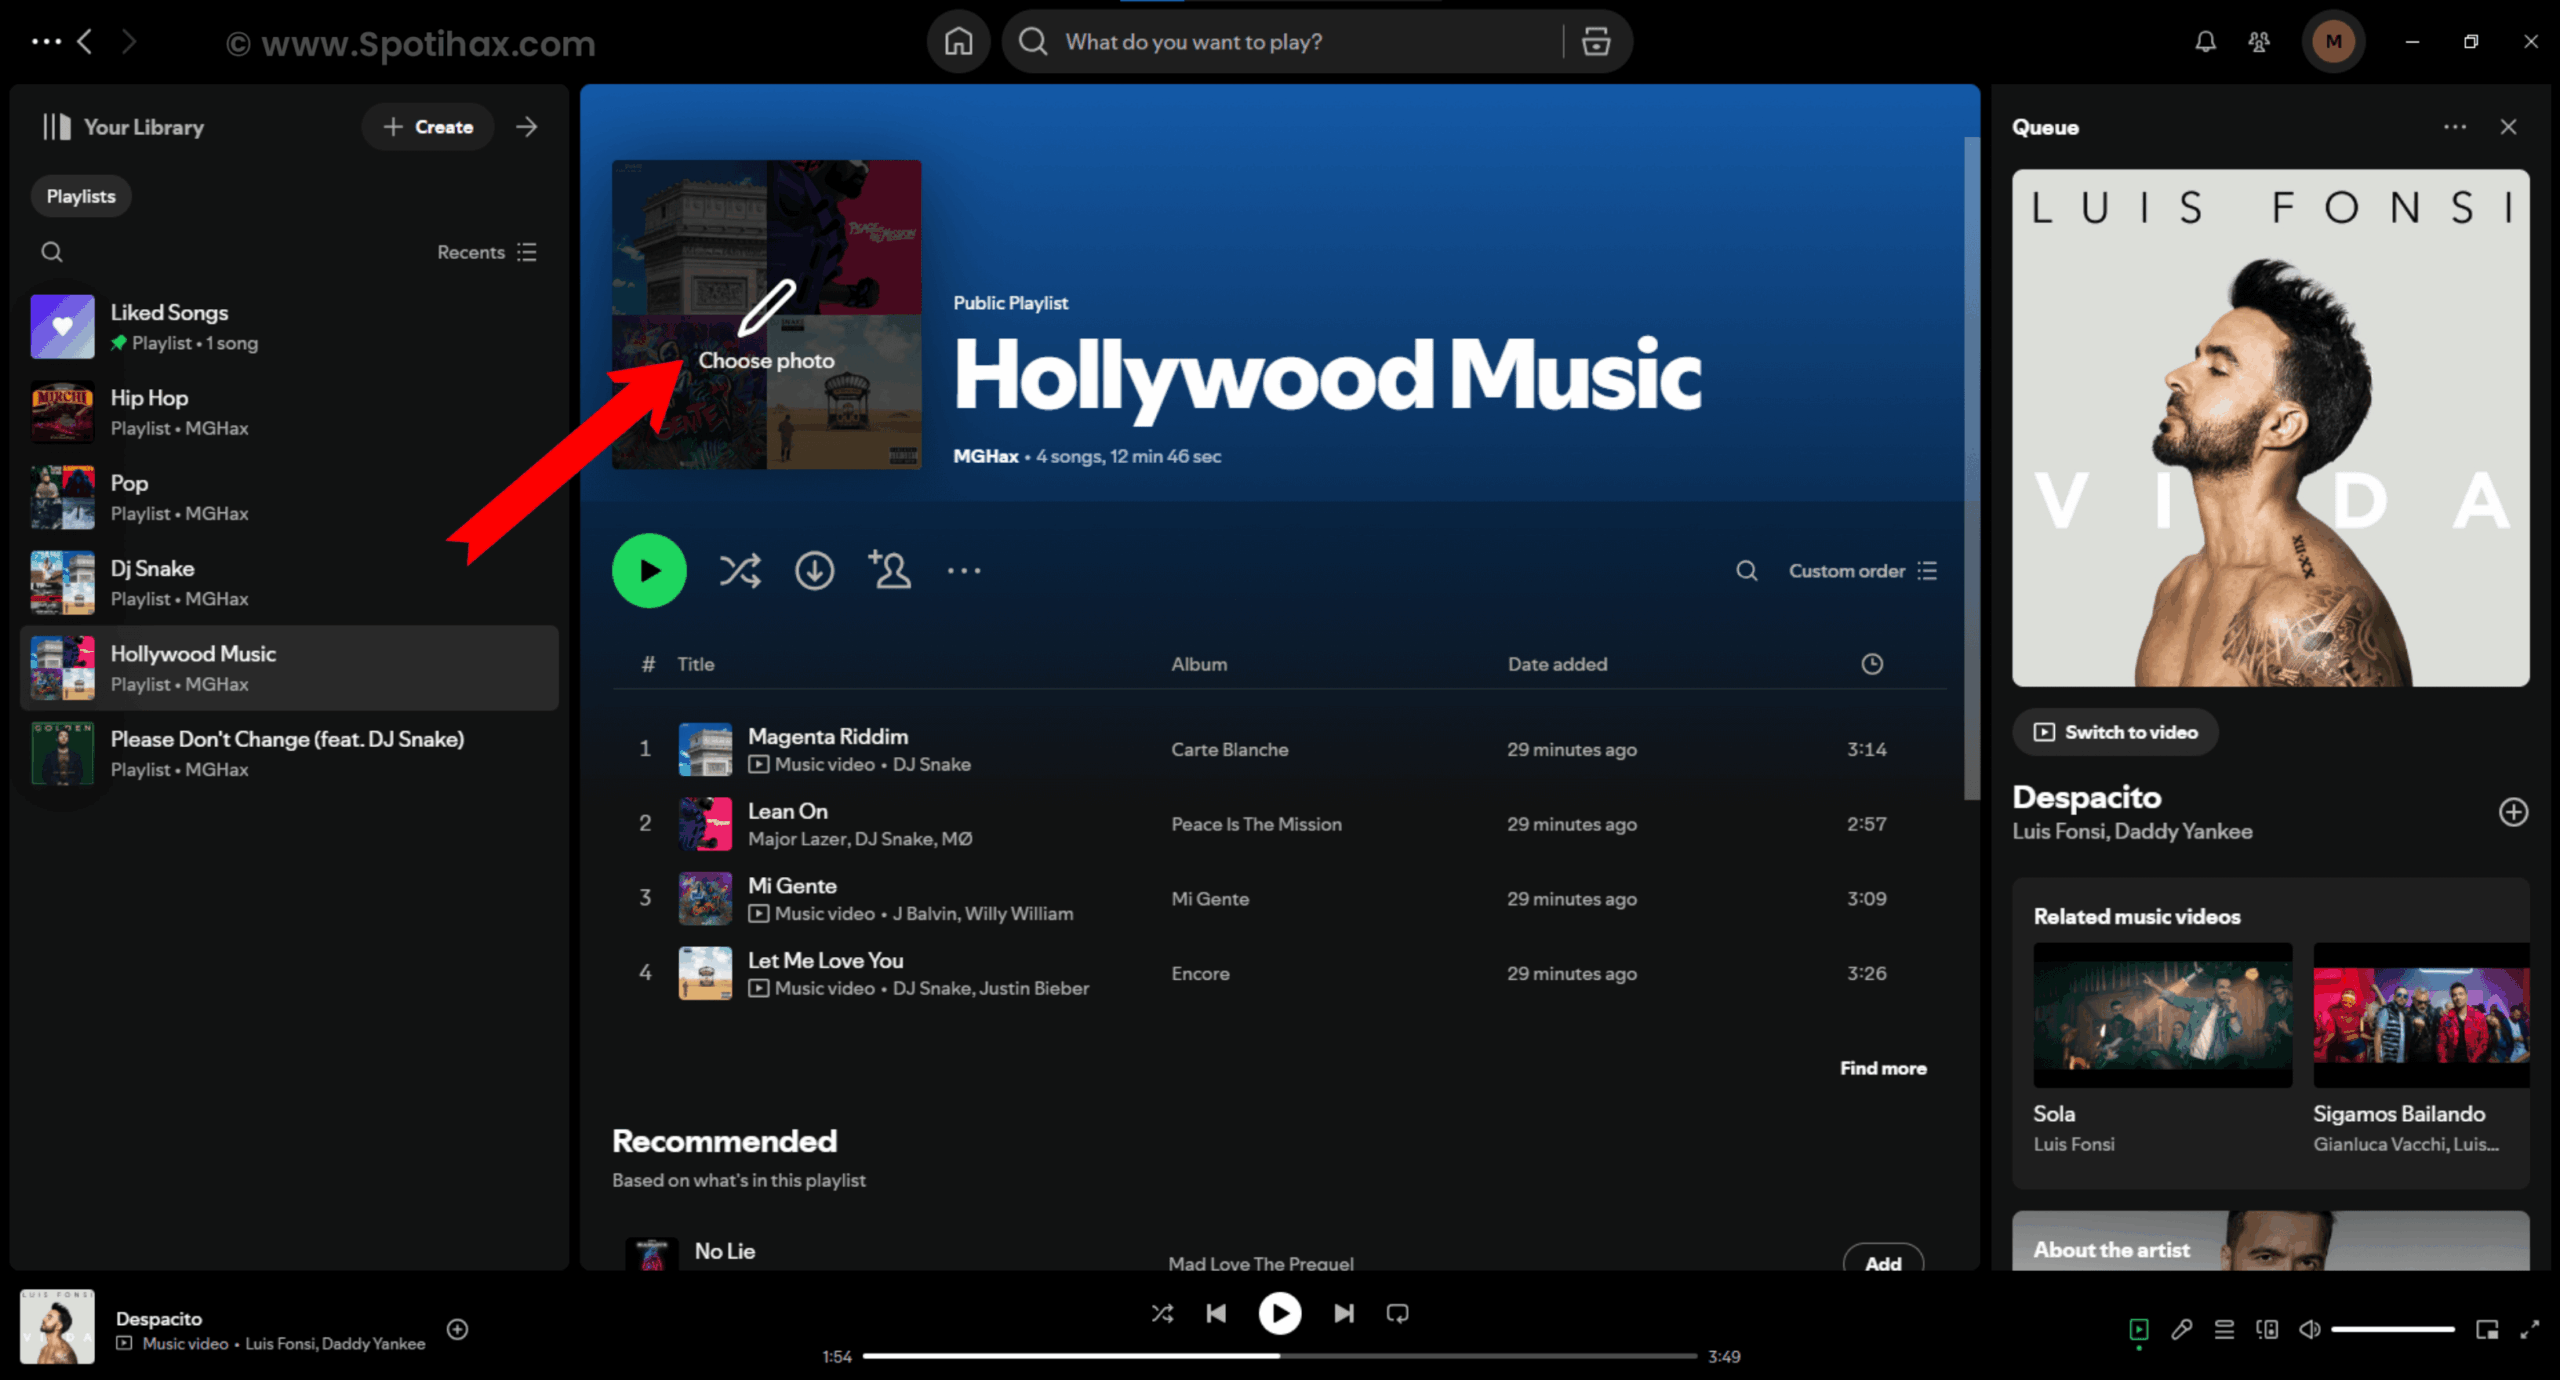Viewport: 2560px width, 1380px height.
Task: Add now-playing Despacito to library in bottom bar
Action: (457, 1329)
